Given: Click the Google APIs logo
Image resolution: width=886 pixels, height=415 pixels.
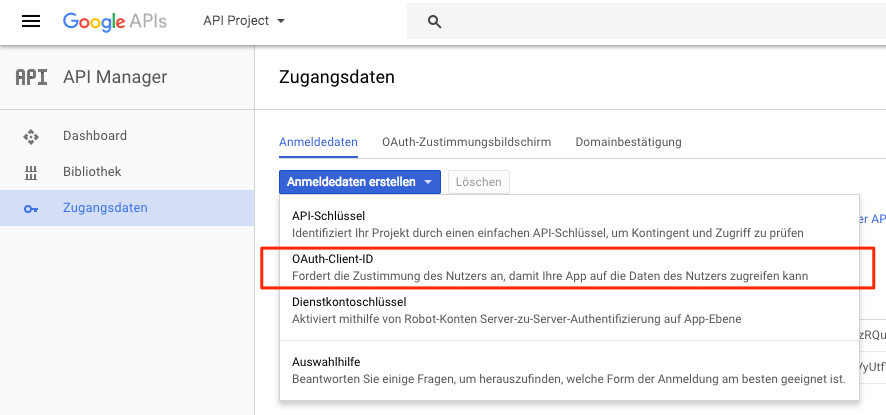Looking at the screenshot, I should click(115, 21).
